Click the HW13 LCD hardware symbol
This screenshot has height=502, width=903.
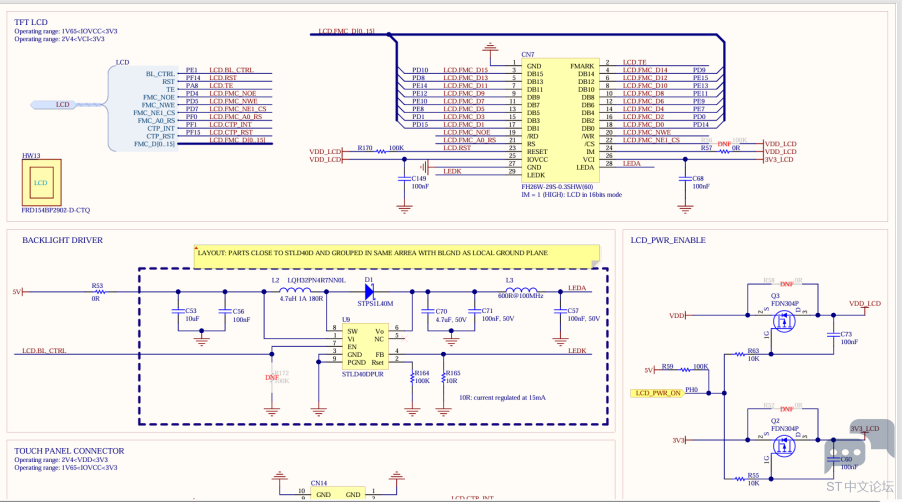click(x=41, y=182)
